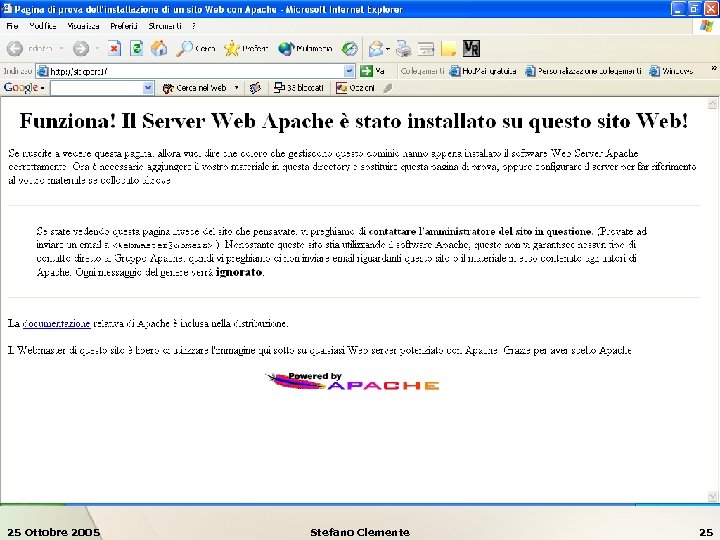Viewport: 720px width, 540px height.
Task: Open Google toolbar Opzioni
Action: 355,88
